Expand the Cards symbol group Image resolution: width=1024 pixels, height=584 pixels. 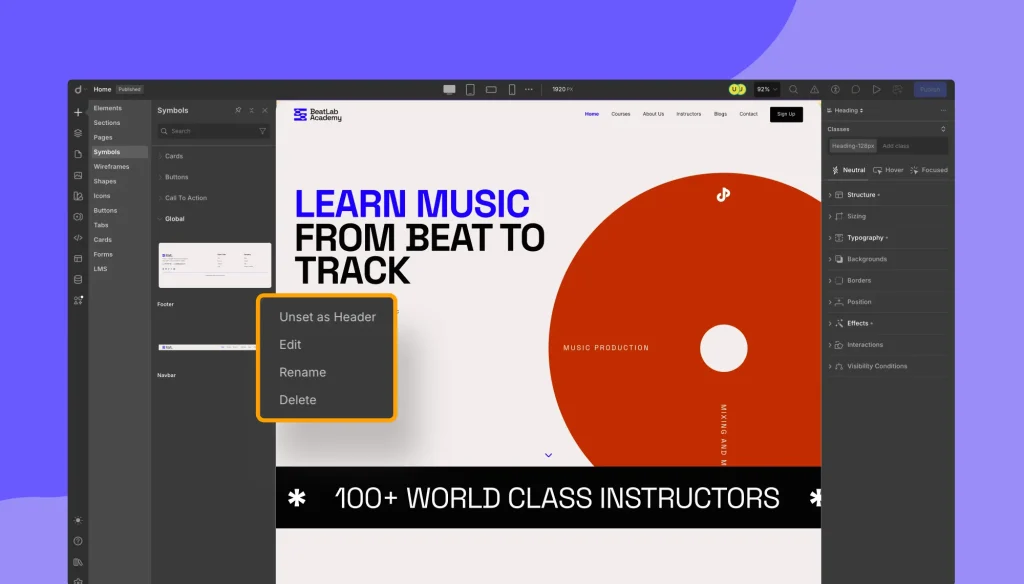tap(174, 156)
